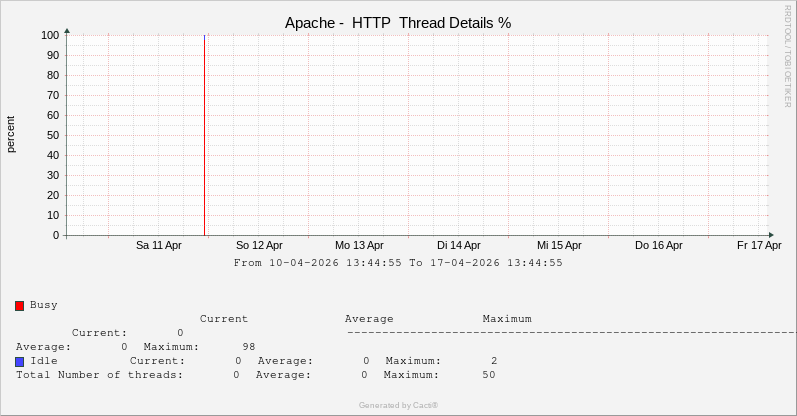
Task: Click the arrow at the x-axis end
Action: click(771, 236)
